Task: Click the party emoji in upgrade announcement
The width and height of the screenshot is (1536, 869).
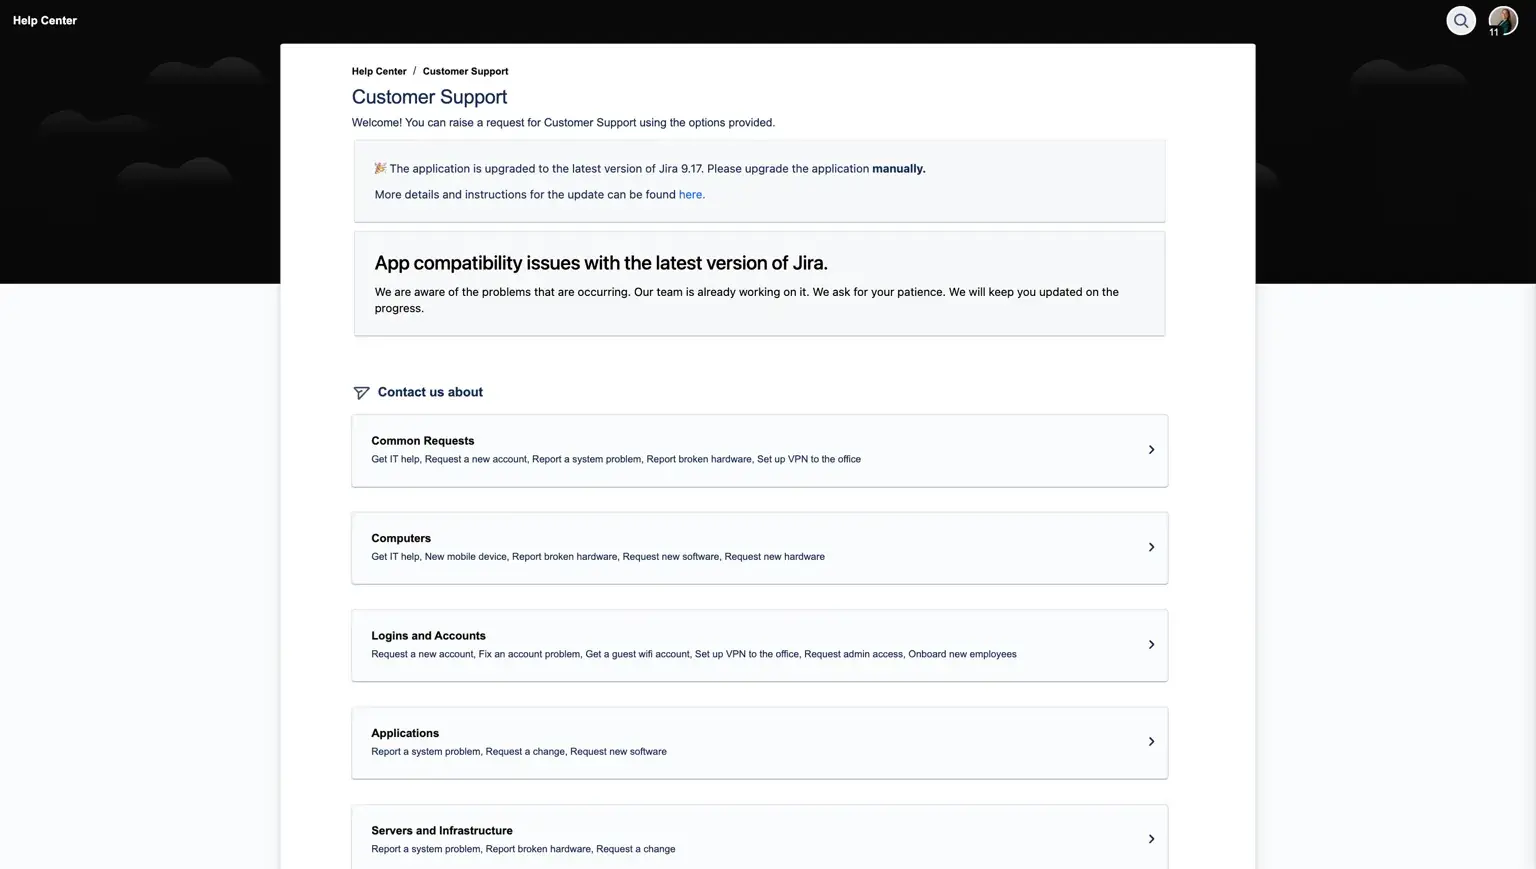Action: pyautogui.click(x=380, y=168)
